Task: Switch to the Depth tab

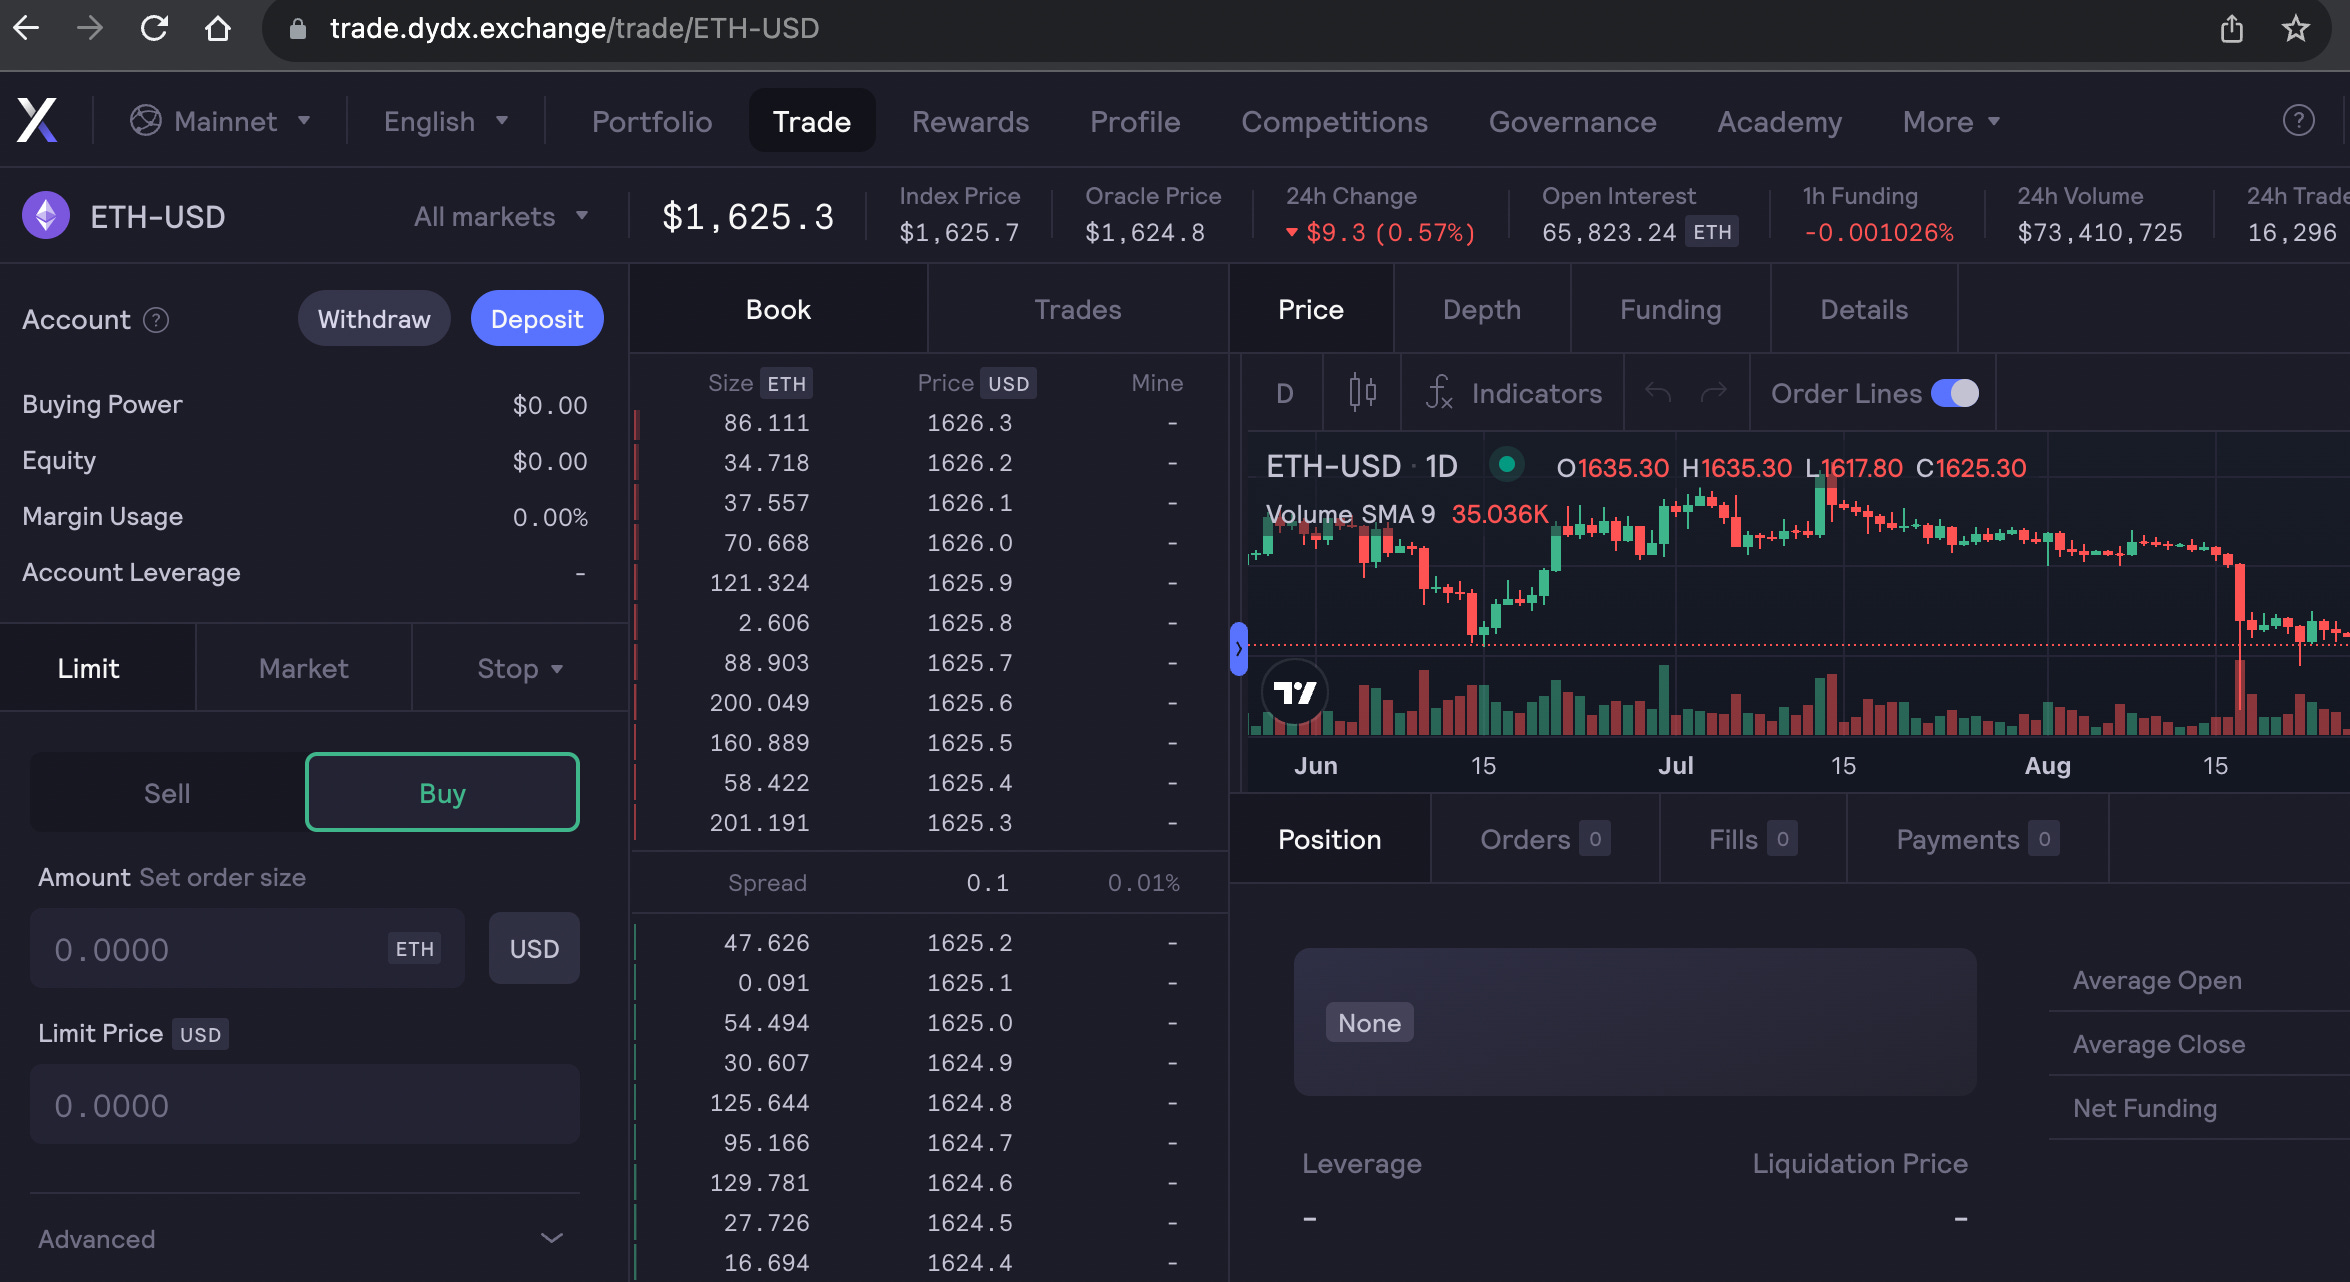Action: coord(1481,309)
